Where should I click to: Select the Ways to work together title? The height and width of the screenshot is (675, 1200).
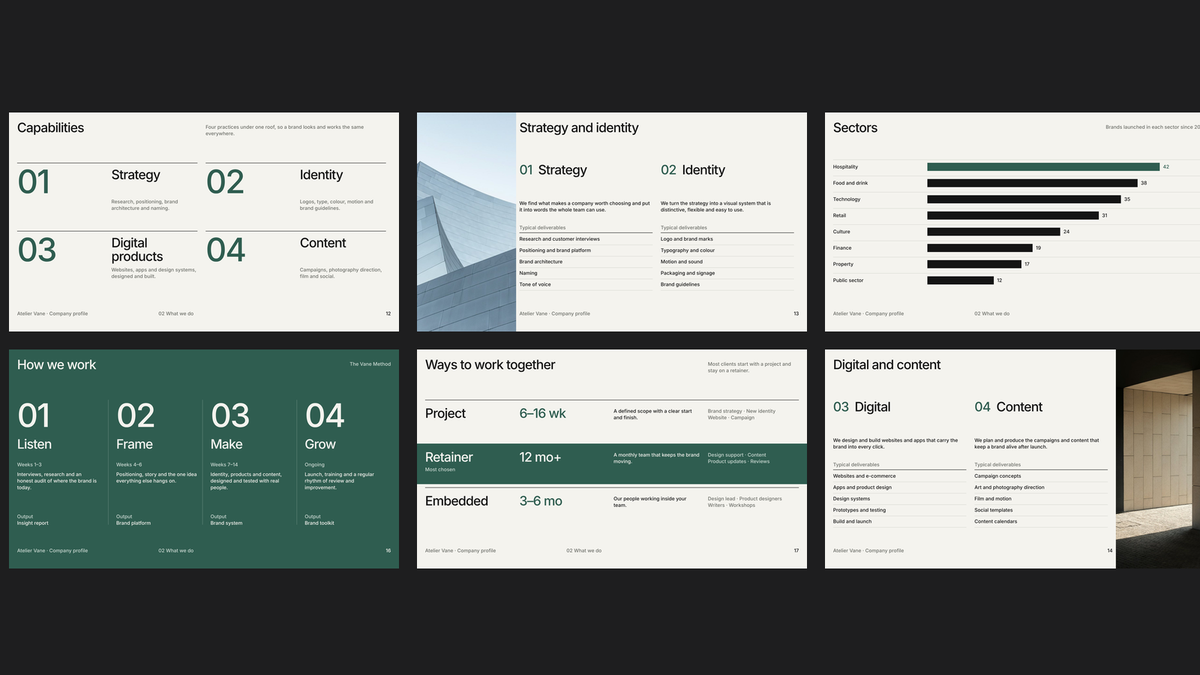(490, 365)
